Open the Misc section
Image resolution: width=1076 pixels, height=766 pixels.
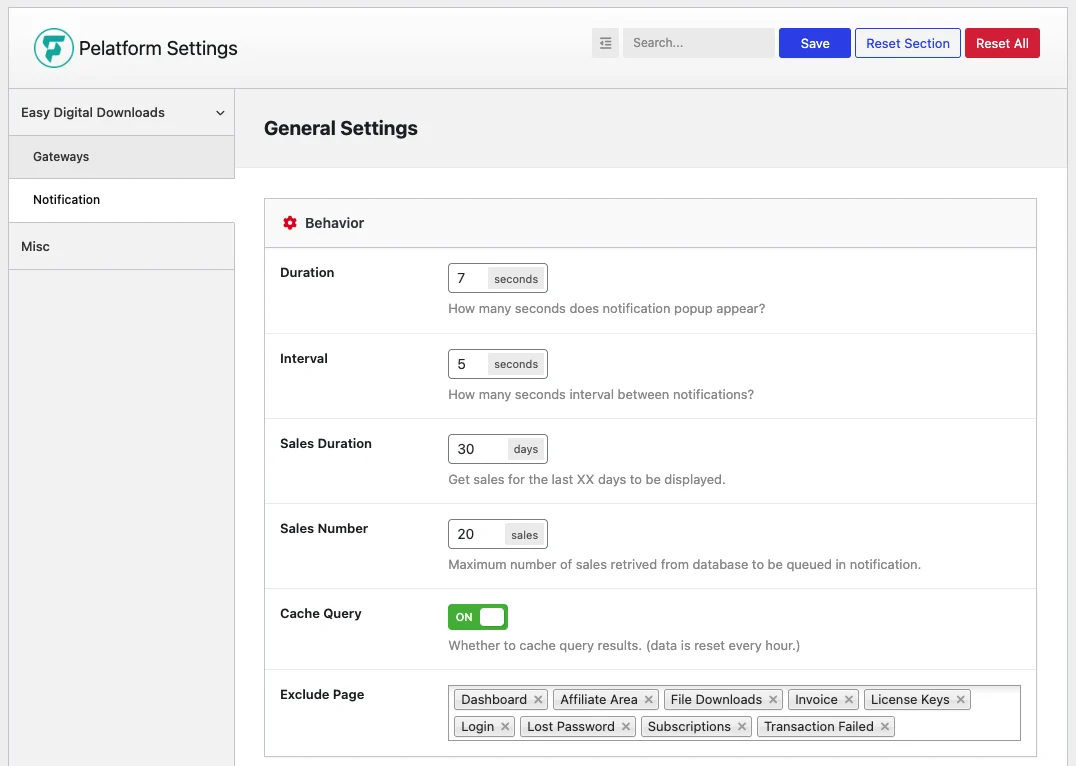[121, 246]
